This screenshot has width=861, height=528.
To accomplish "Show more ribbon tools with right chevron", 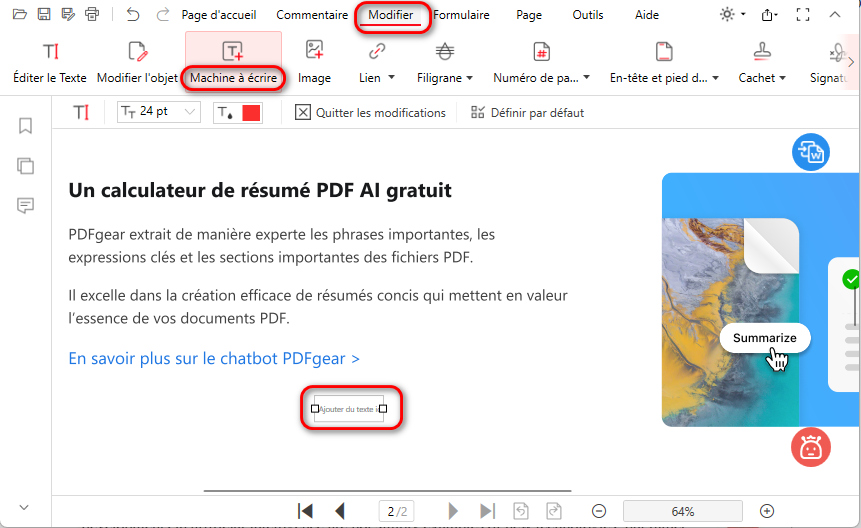I will 851,62.
